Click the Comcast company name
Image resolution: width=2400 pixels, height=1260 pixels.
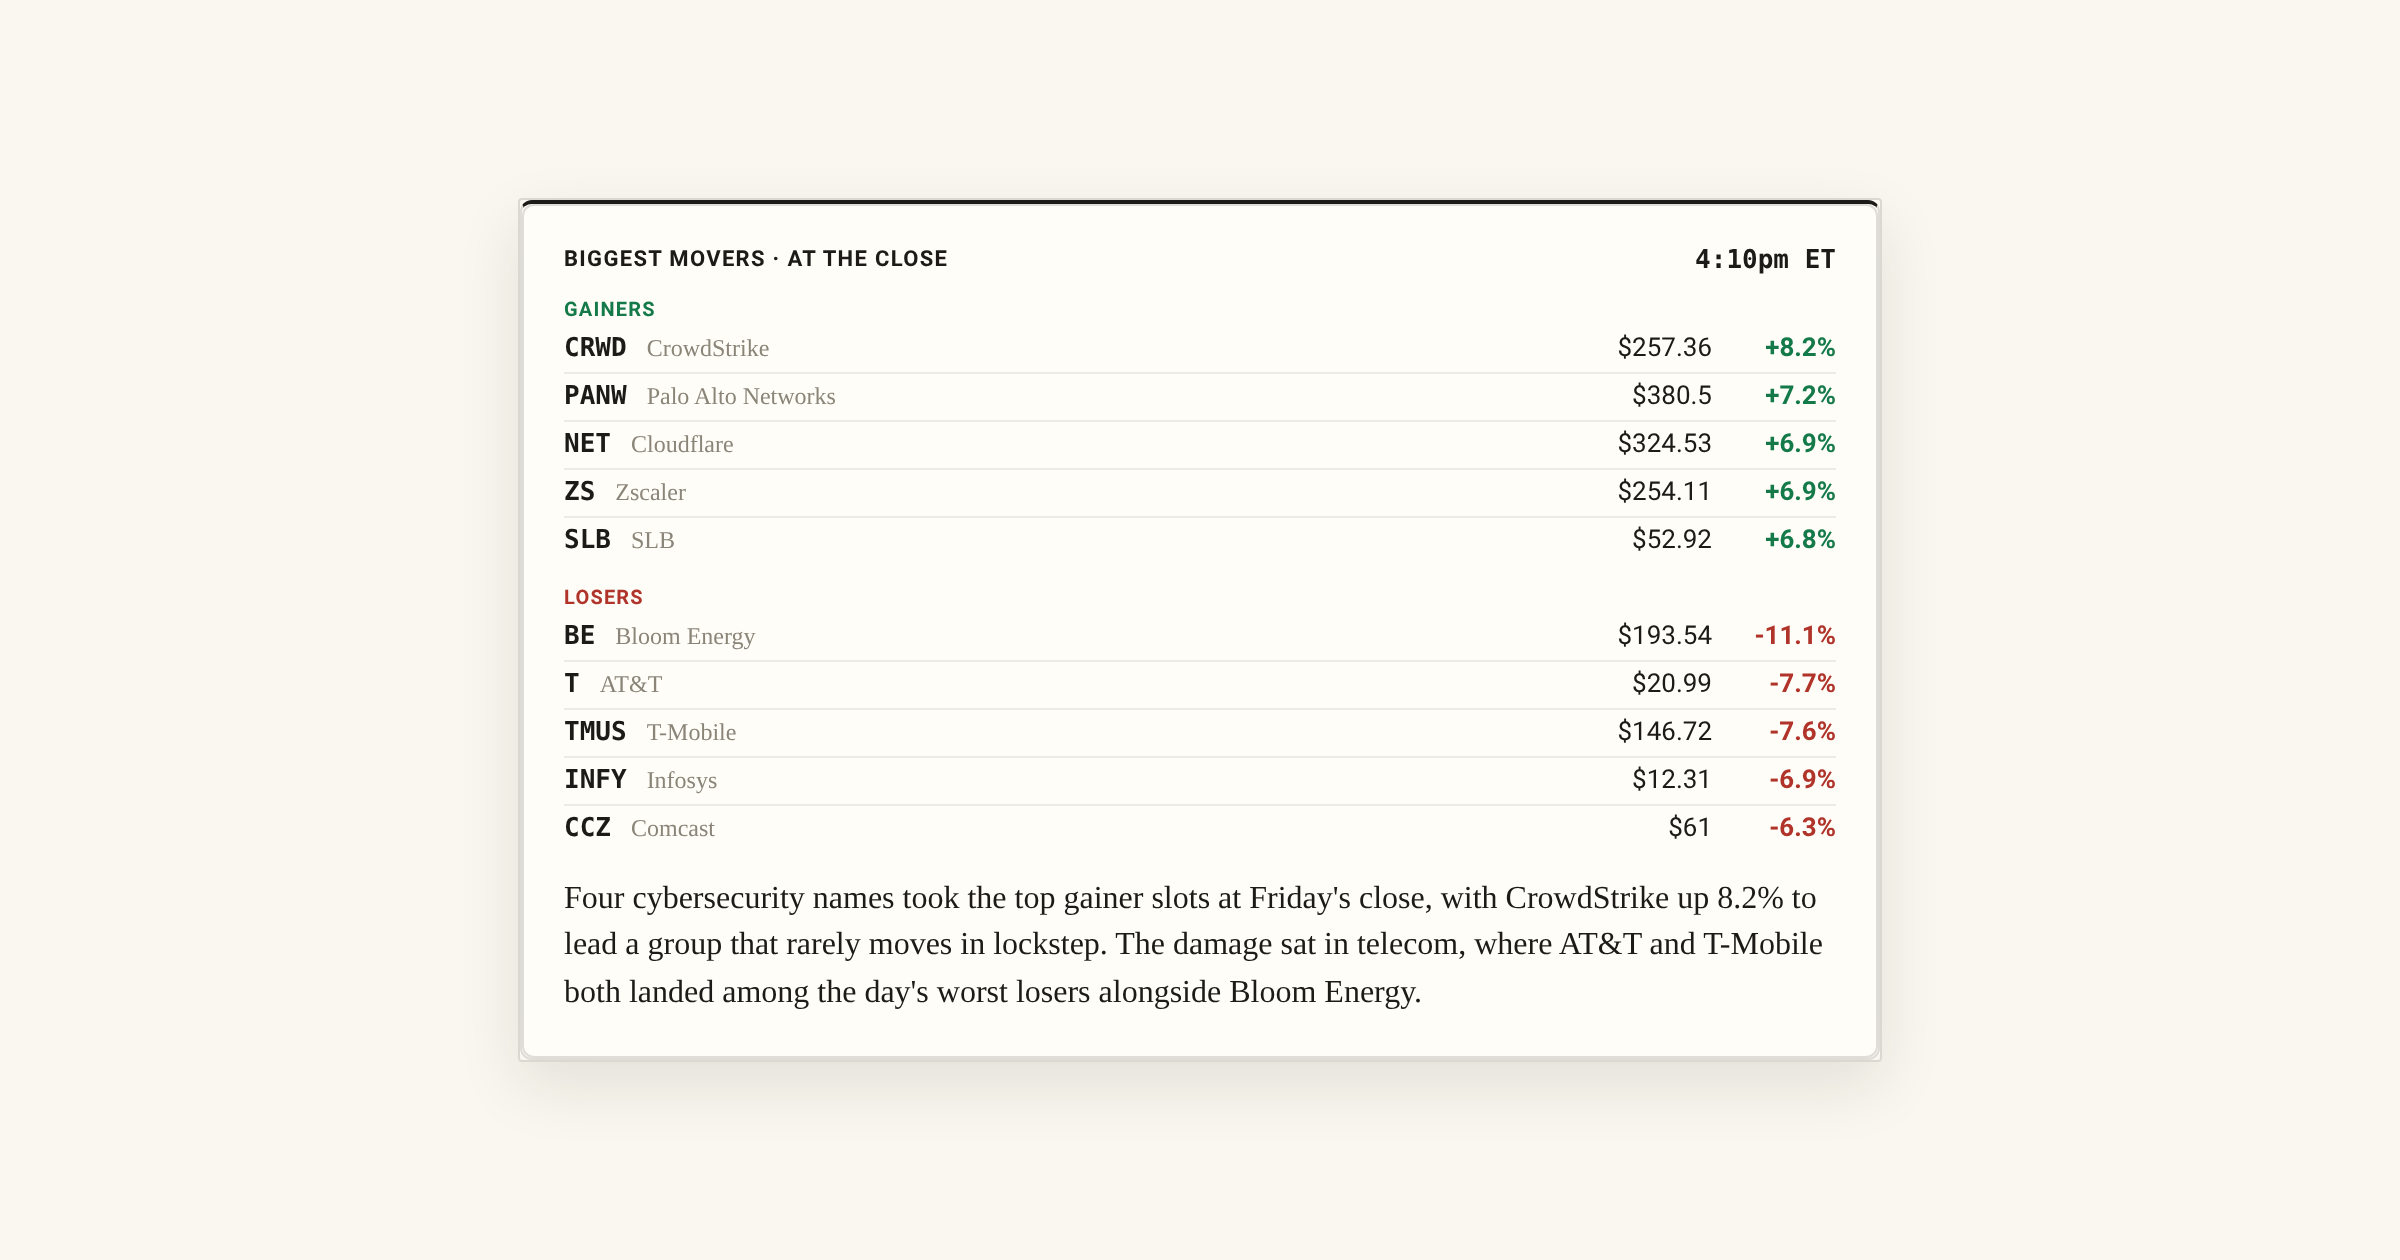coord(673,828)
